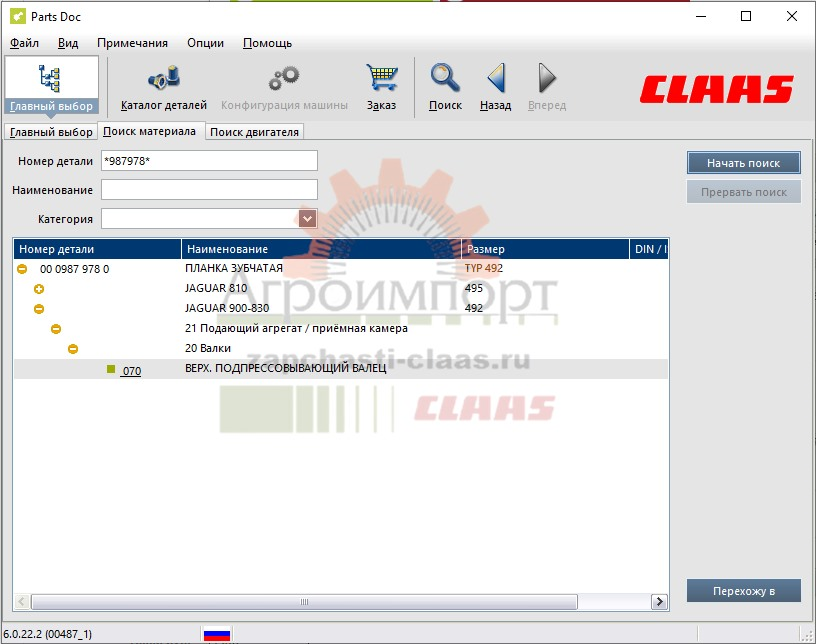
Task: Select part number 00 0987 978 0
Action: coord(74,269)
